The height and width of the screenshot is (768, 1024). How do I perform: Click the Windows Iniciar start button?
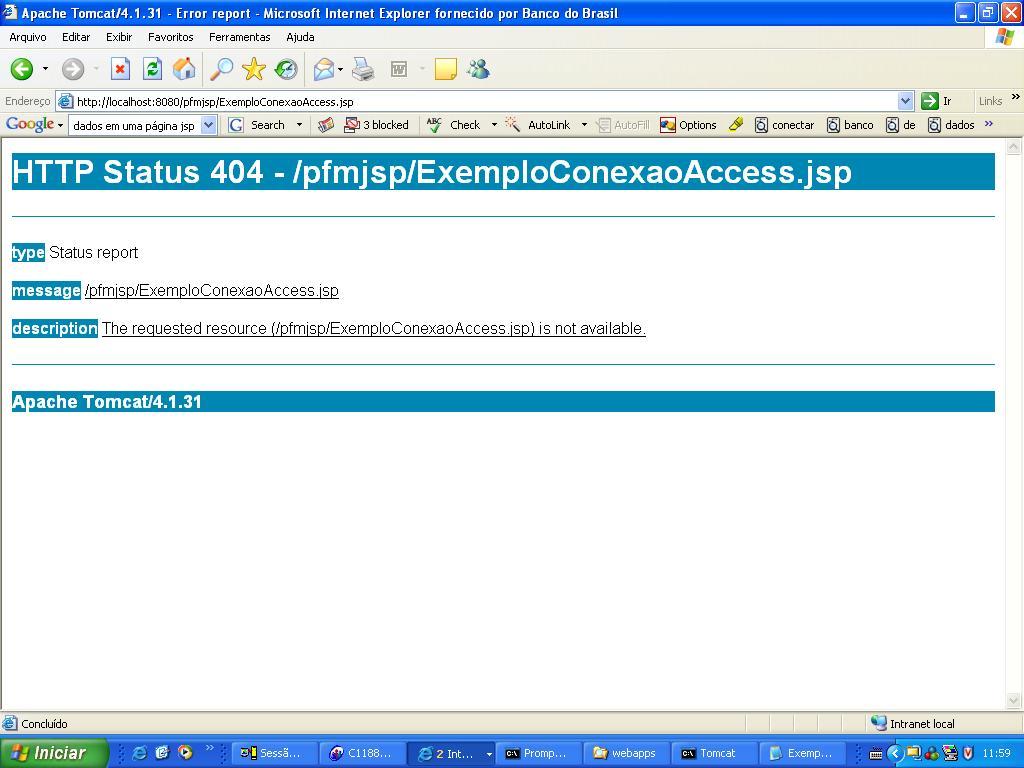pyautogui.click(x=52, y=753)
